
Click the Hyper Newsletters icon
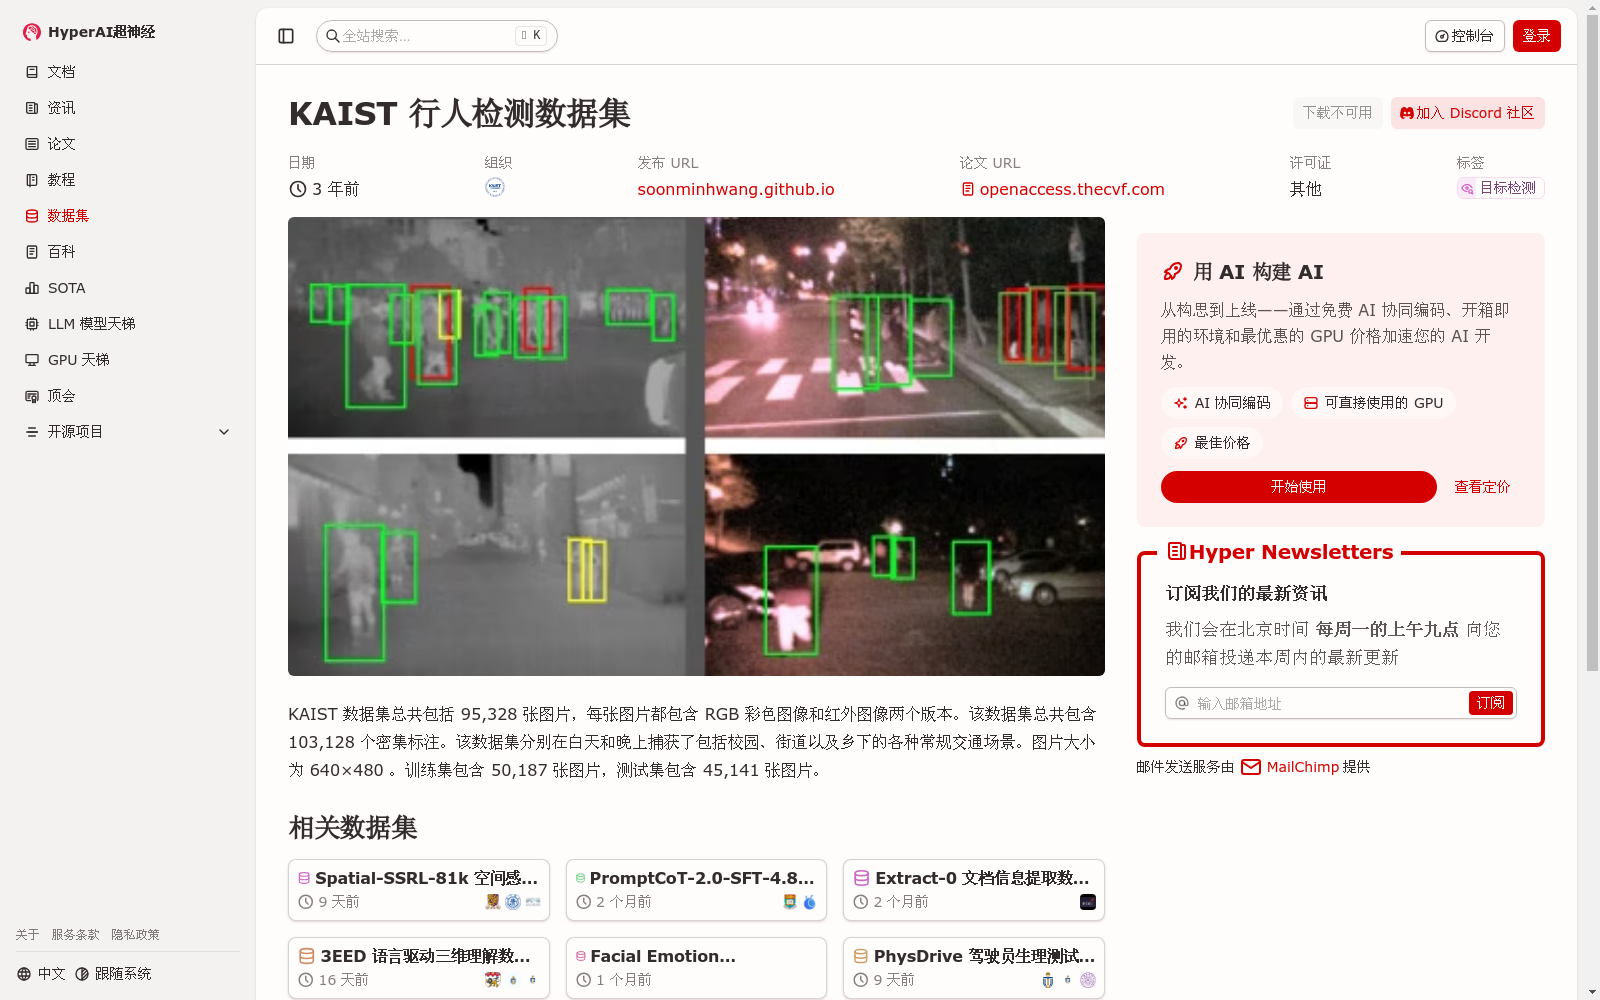1177,551
